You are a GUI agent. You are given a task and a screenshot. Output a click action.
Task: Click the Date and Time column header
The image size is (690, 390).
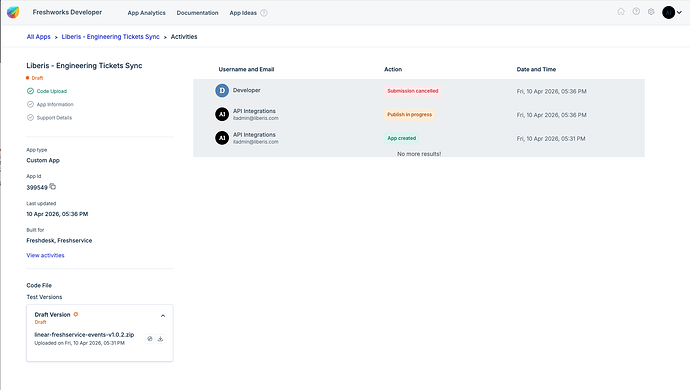click(x=536, y=70)
